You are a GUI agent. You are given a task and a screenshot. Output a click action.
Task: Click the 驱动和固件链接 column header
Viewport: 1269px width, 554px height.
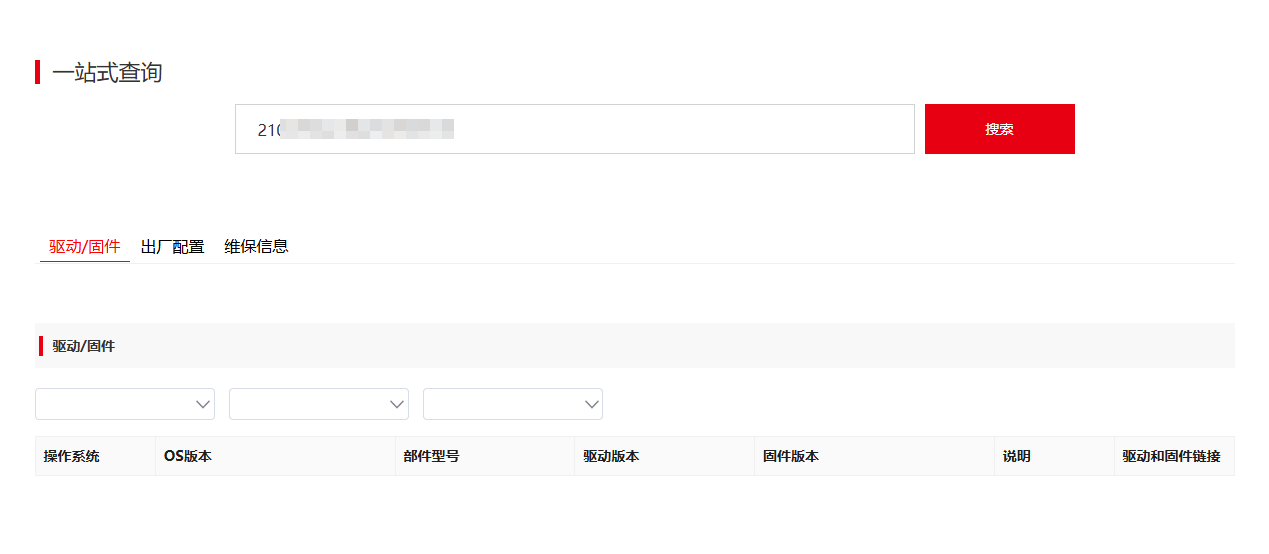pos(1171,456)
